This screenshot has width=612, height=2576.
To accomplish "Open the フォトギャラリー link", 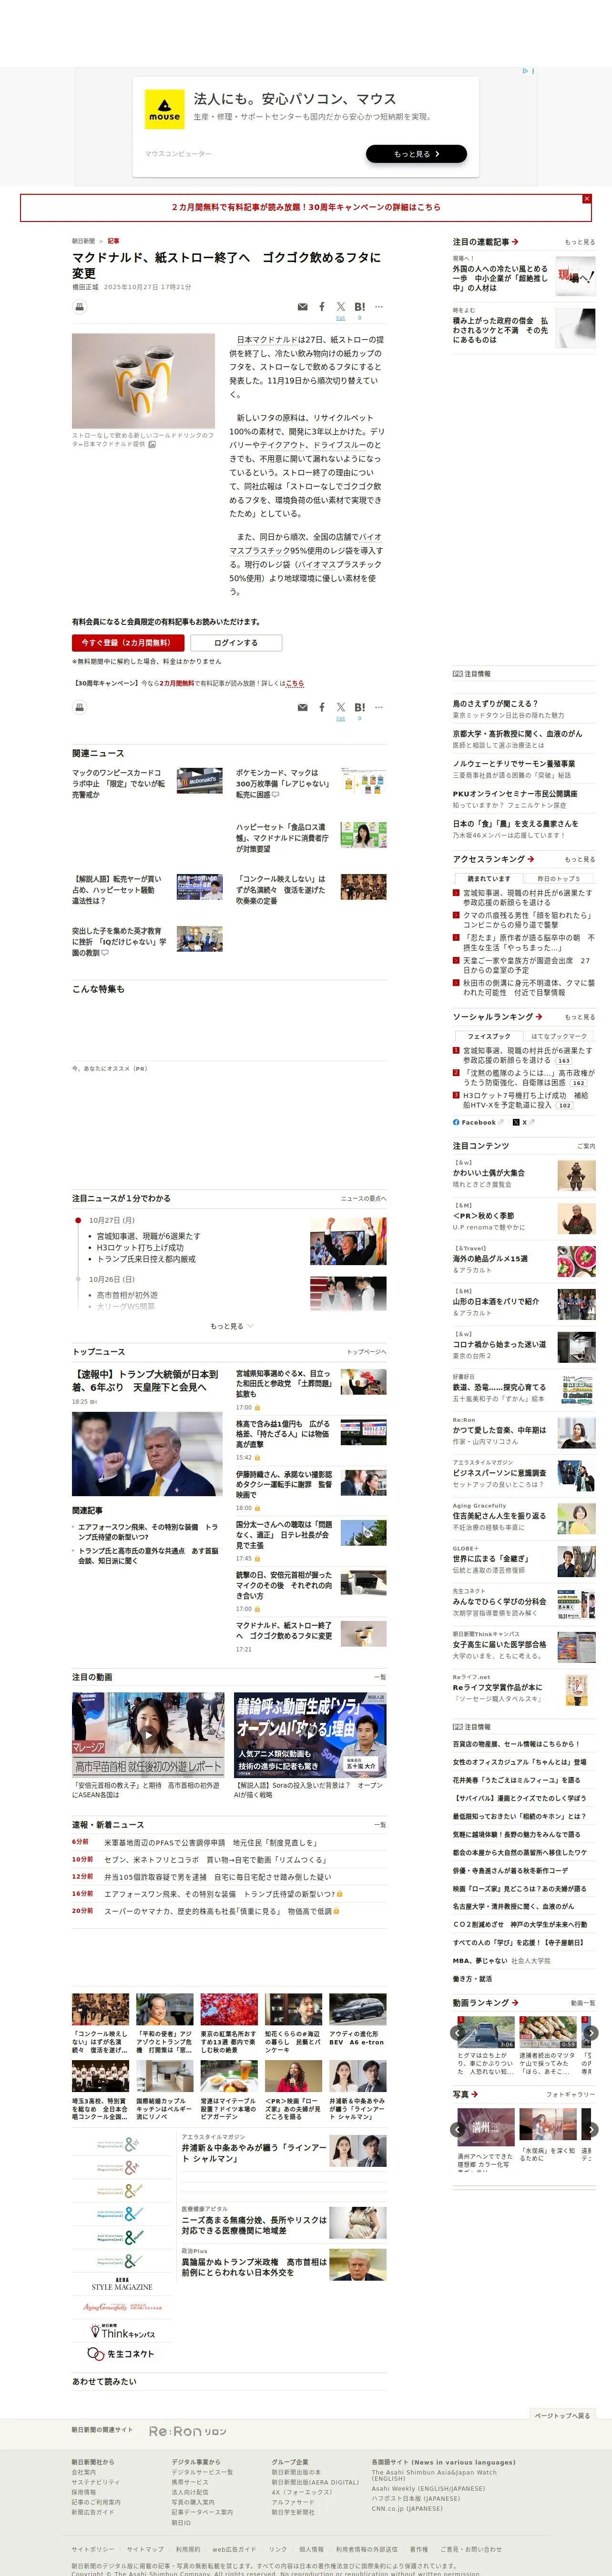I will (571, 2094).
